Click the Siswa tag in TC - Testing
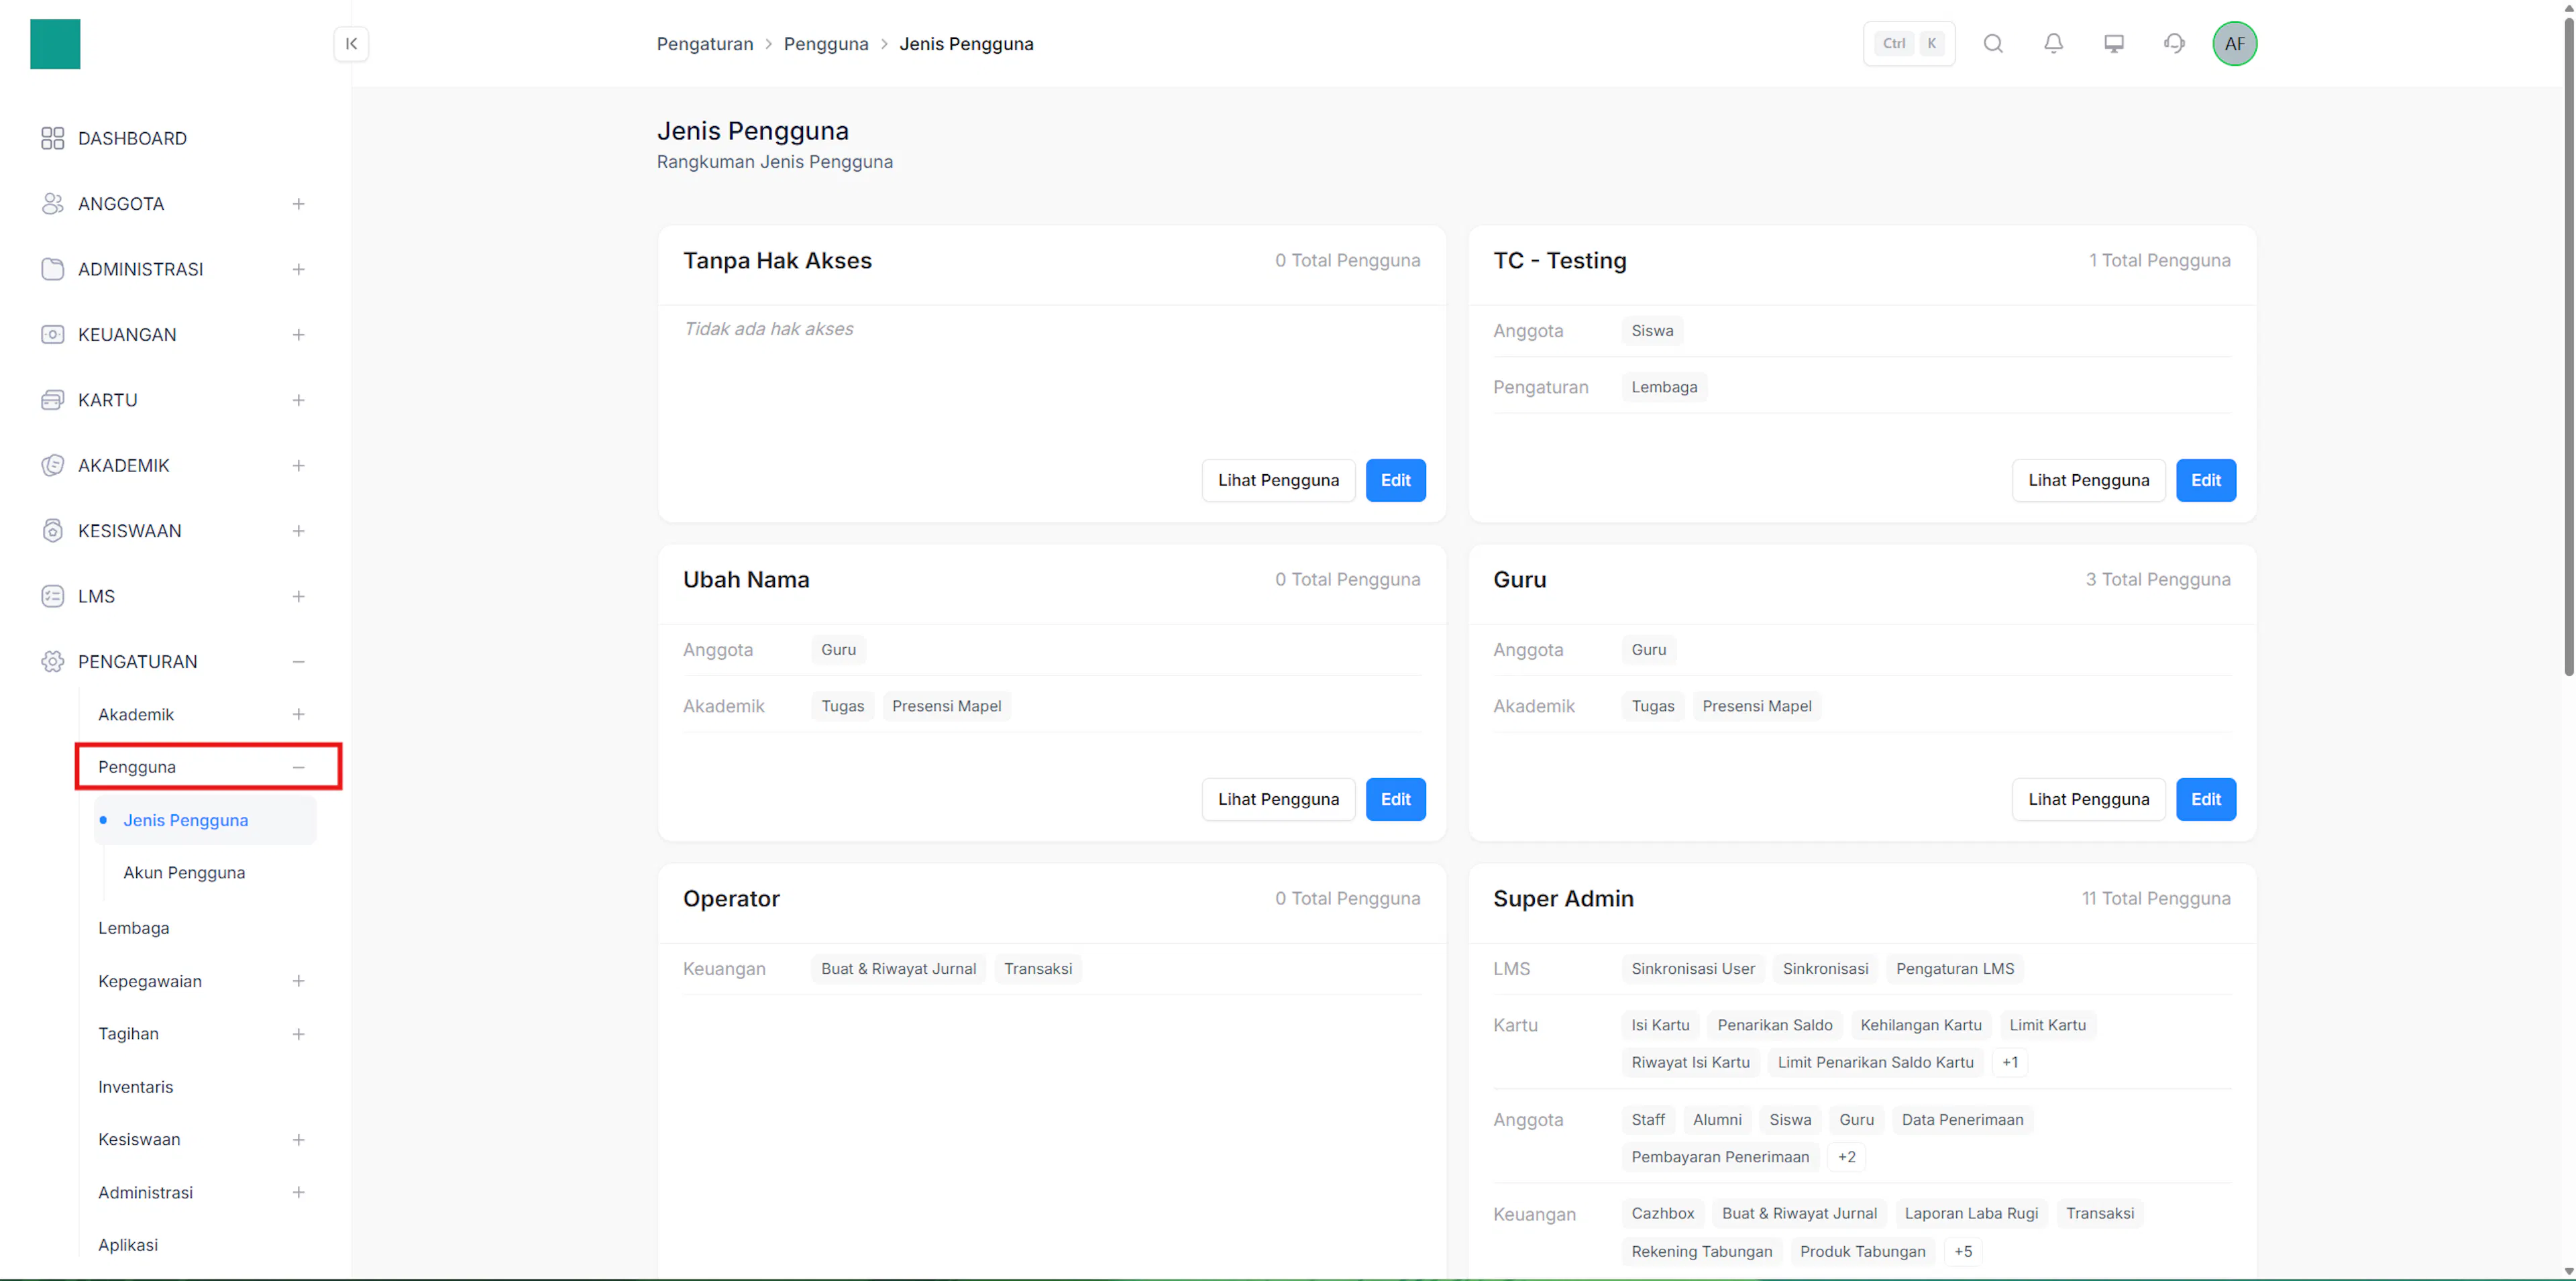Image resolution: width=2576 pixels, height=1281 pixels. click(1652, 331)
